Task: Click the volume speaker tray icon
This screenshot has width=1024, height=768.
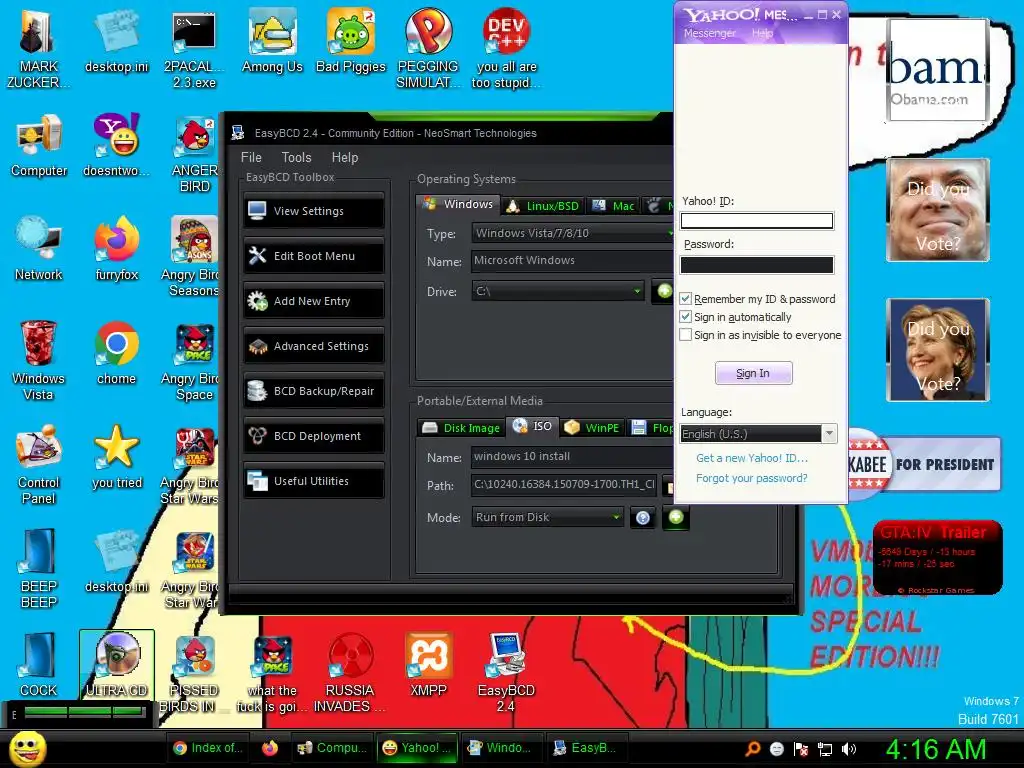Action: (x=849, y=749)
